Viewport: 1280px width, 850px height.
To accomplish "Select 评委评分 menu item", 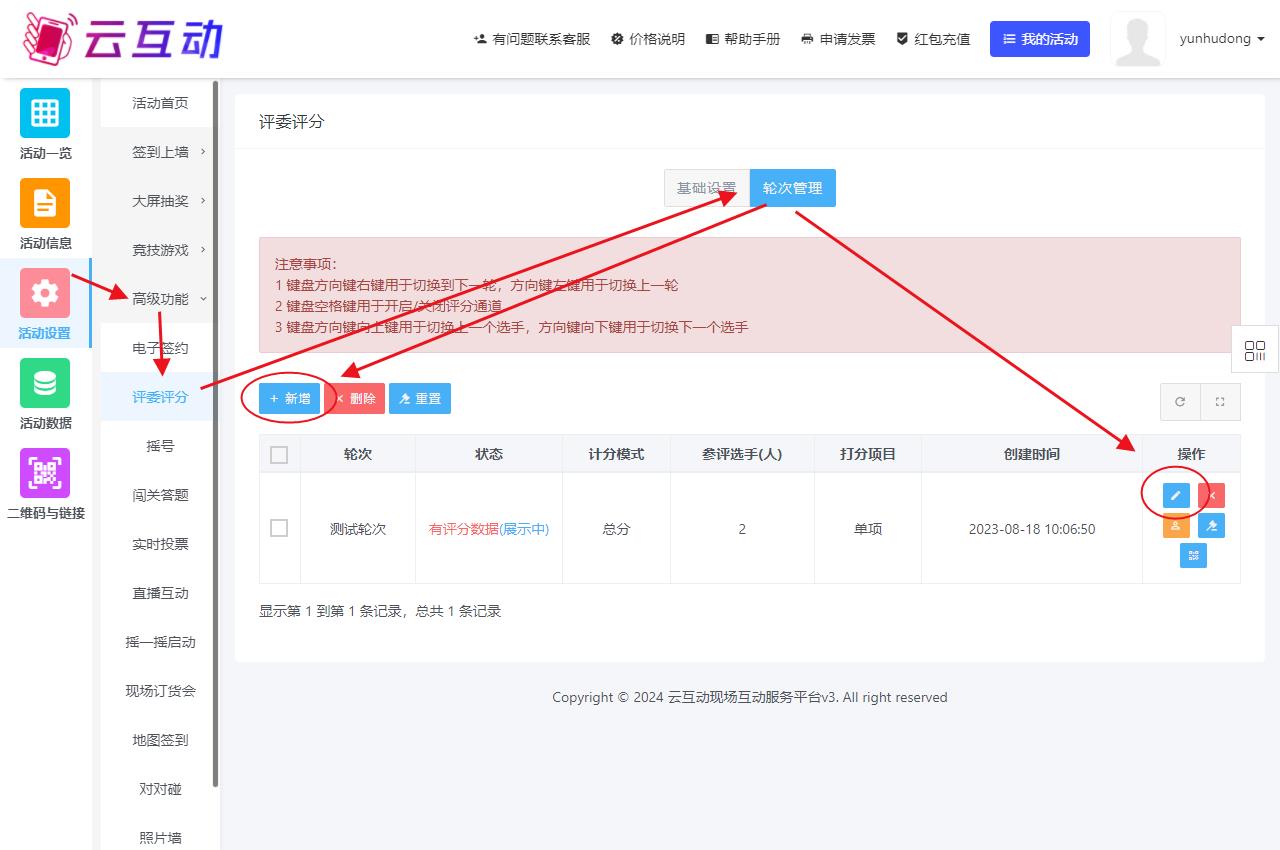I will pyautogui.click(x=159, y=397).
